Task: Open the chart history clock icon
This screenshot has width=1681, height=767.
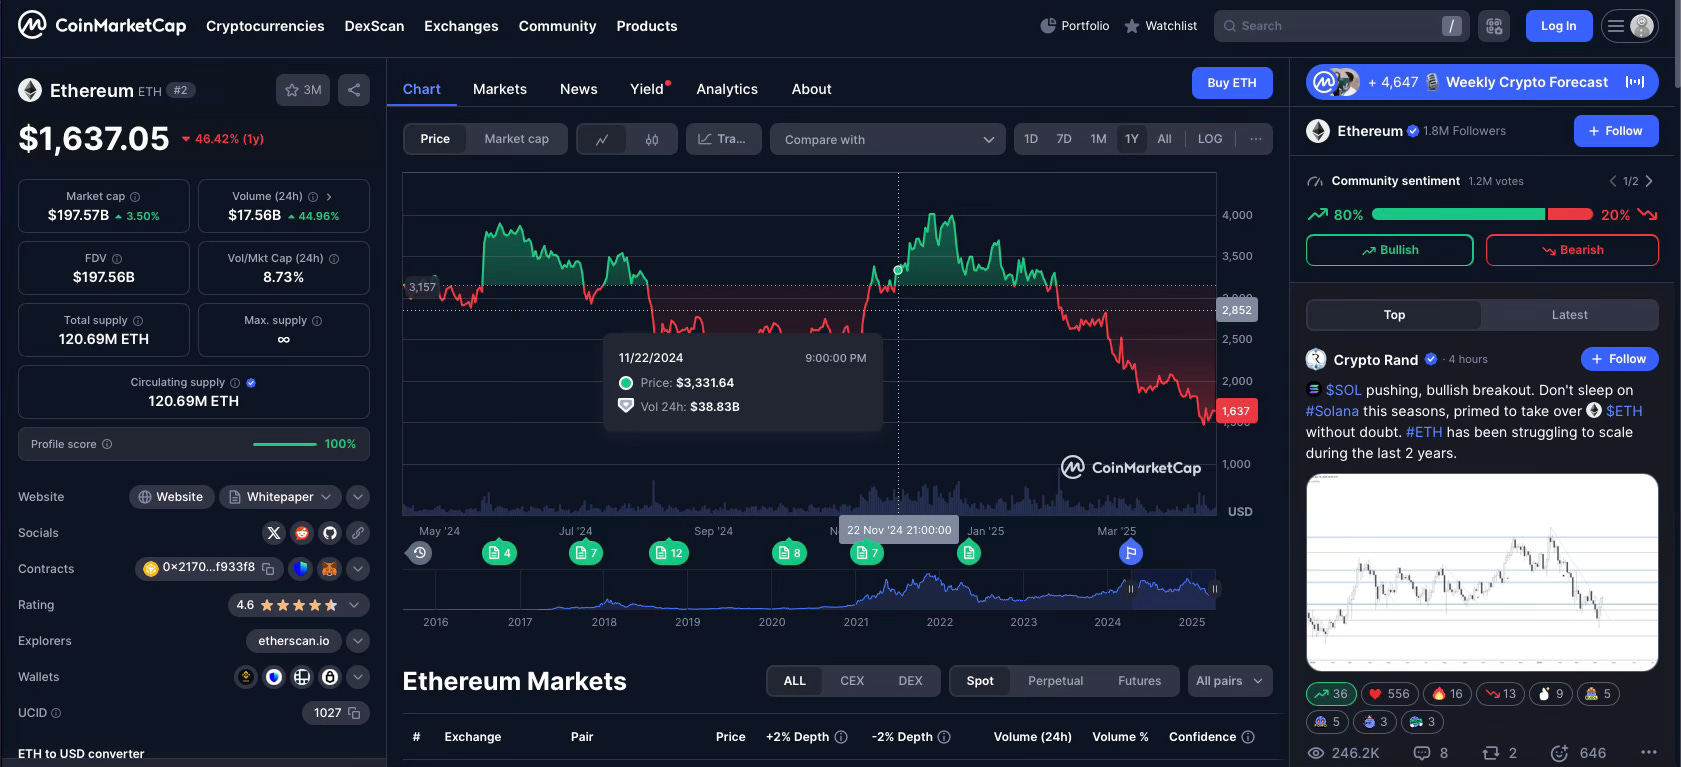Action: coord(420,552)
